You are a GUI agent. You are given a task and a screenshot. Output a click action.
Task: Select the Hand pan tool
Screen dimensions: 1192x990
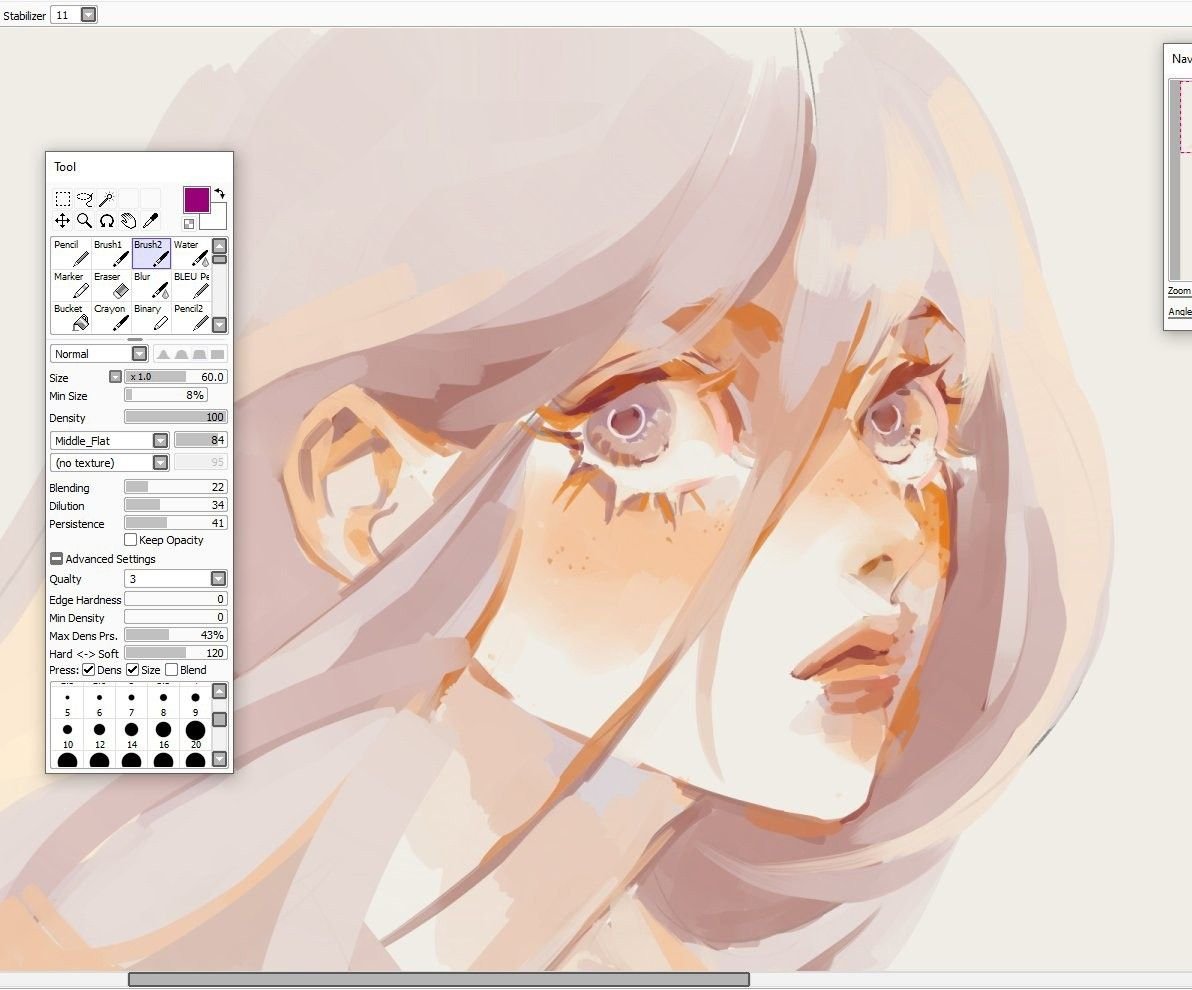tap(128, 221)
